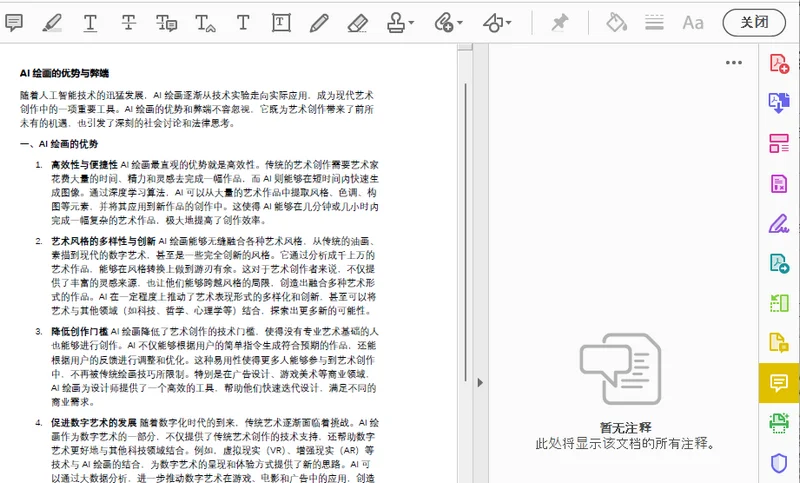The height and width of the screenshot is (483, 800).
Task: Open the teal Export PDF tool
Action: pos(779,263)
